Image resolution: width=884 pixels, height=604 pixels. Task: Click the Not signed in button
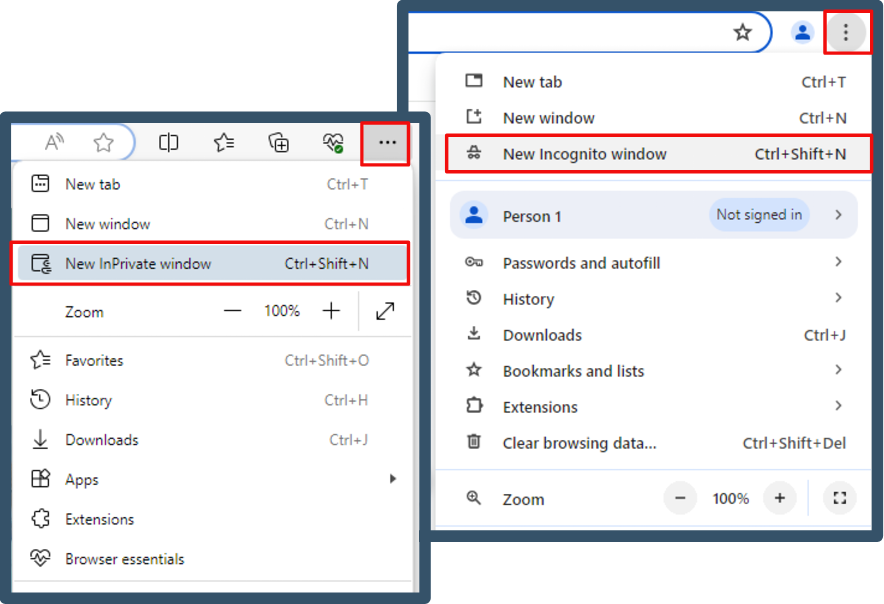coord(759,215)
